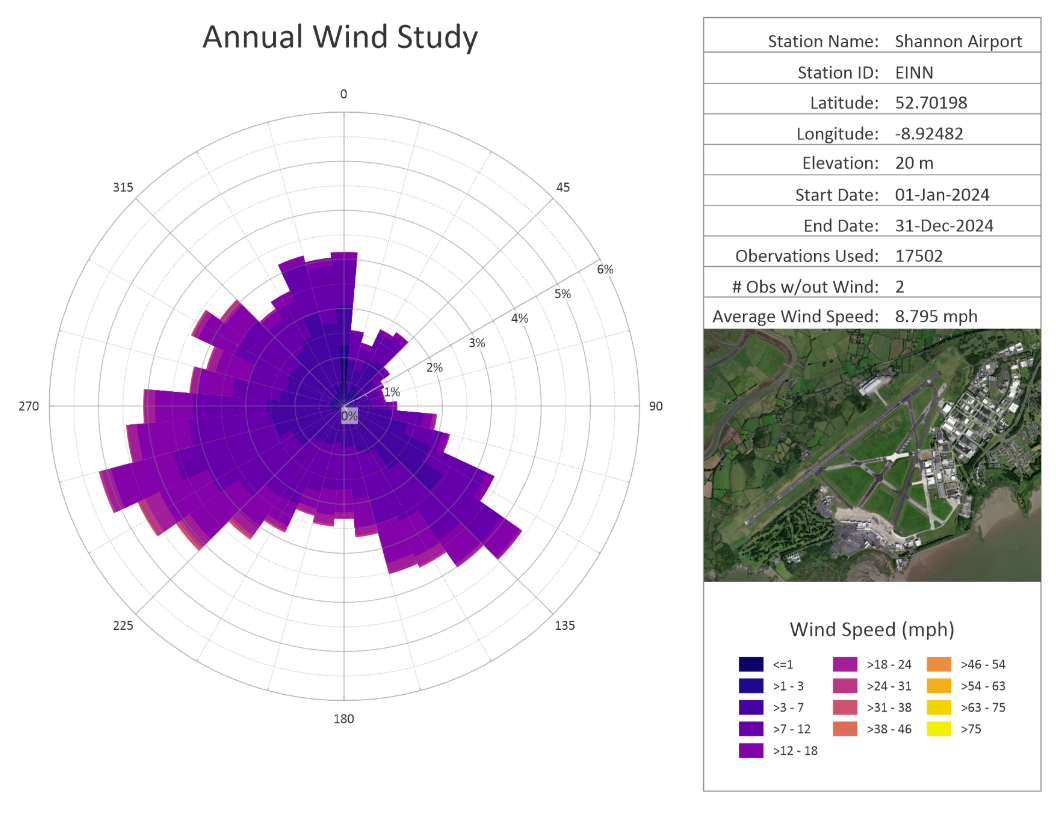1056x813 pixels.
Task: Open the Shannon Airport satellite image
Action: [x=871, y=455]
